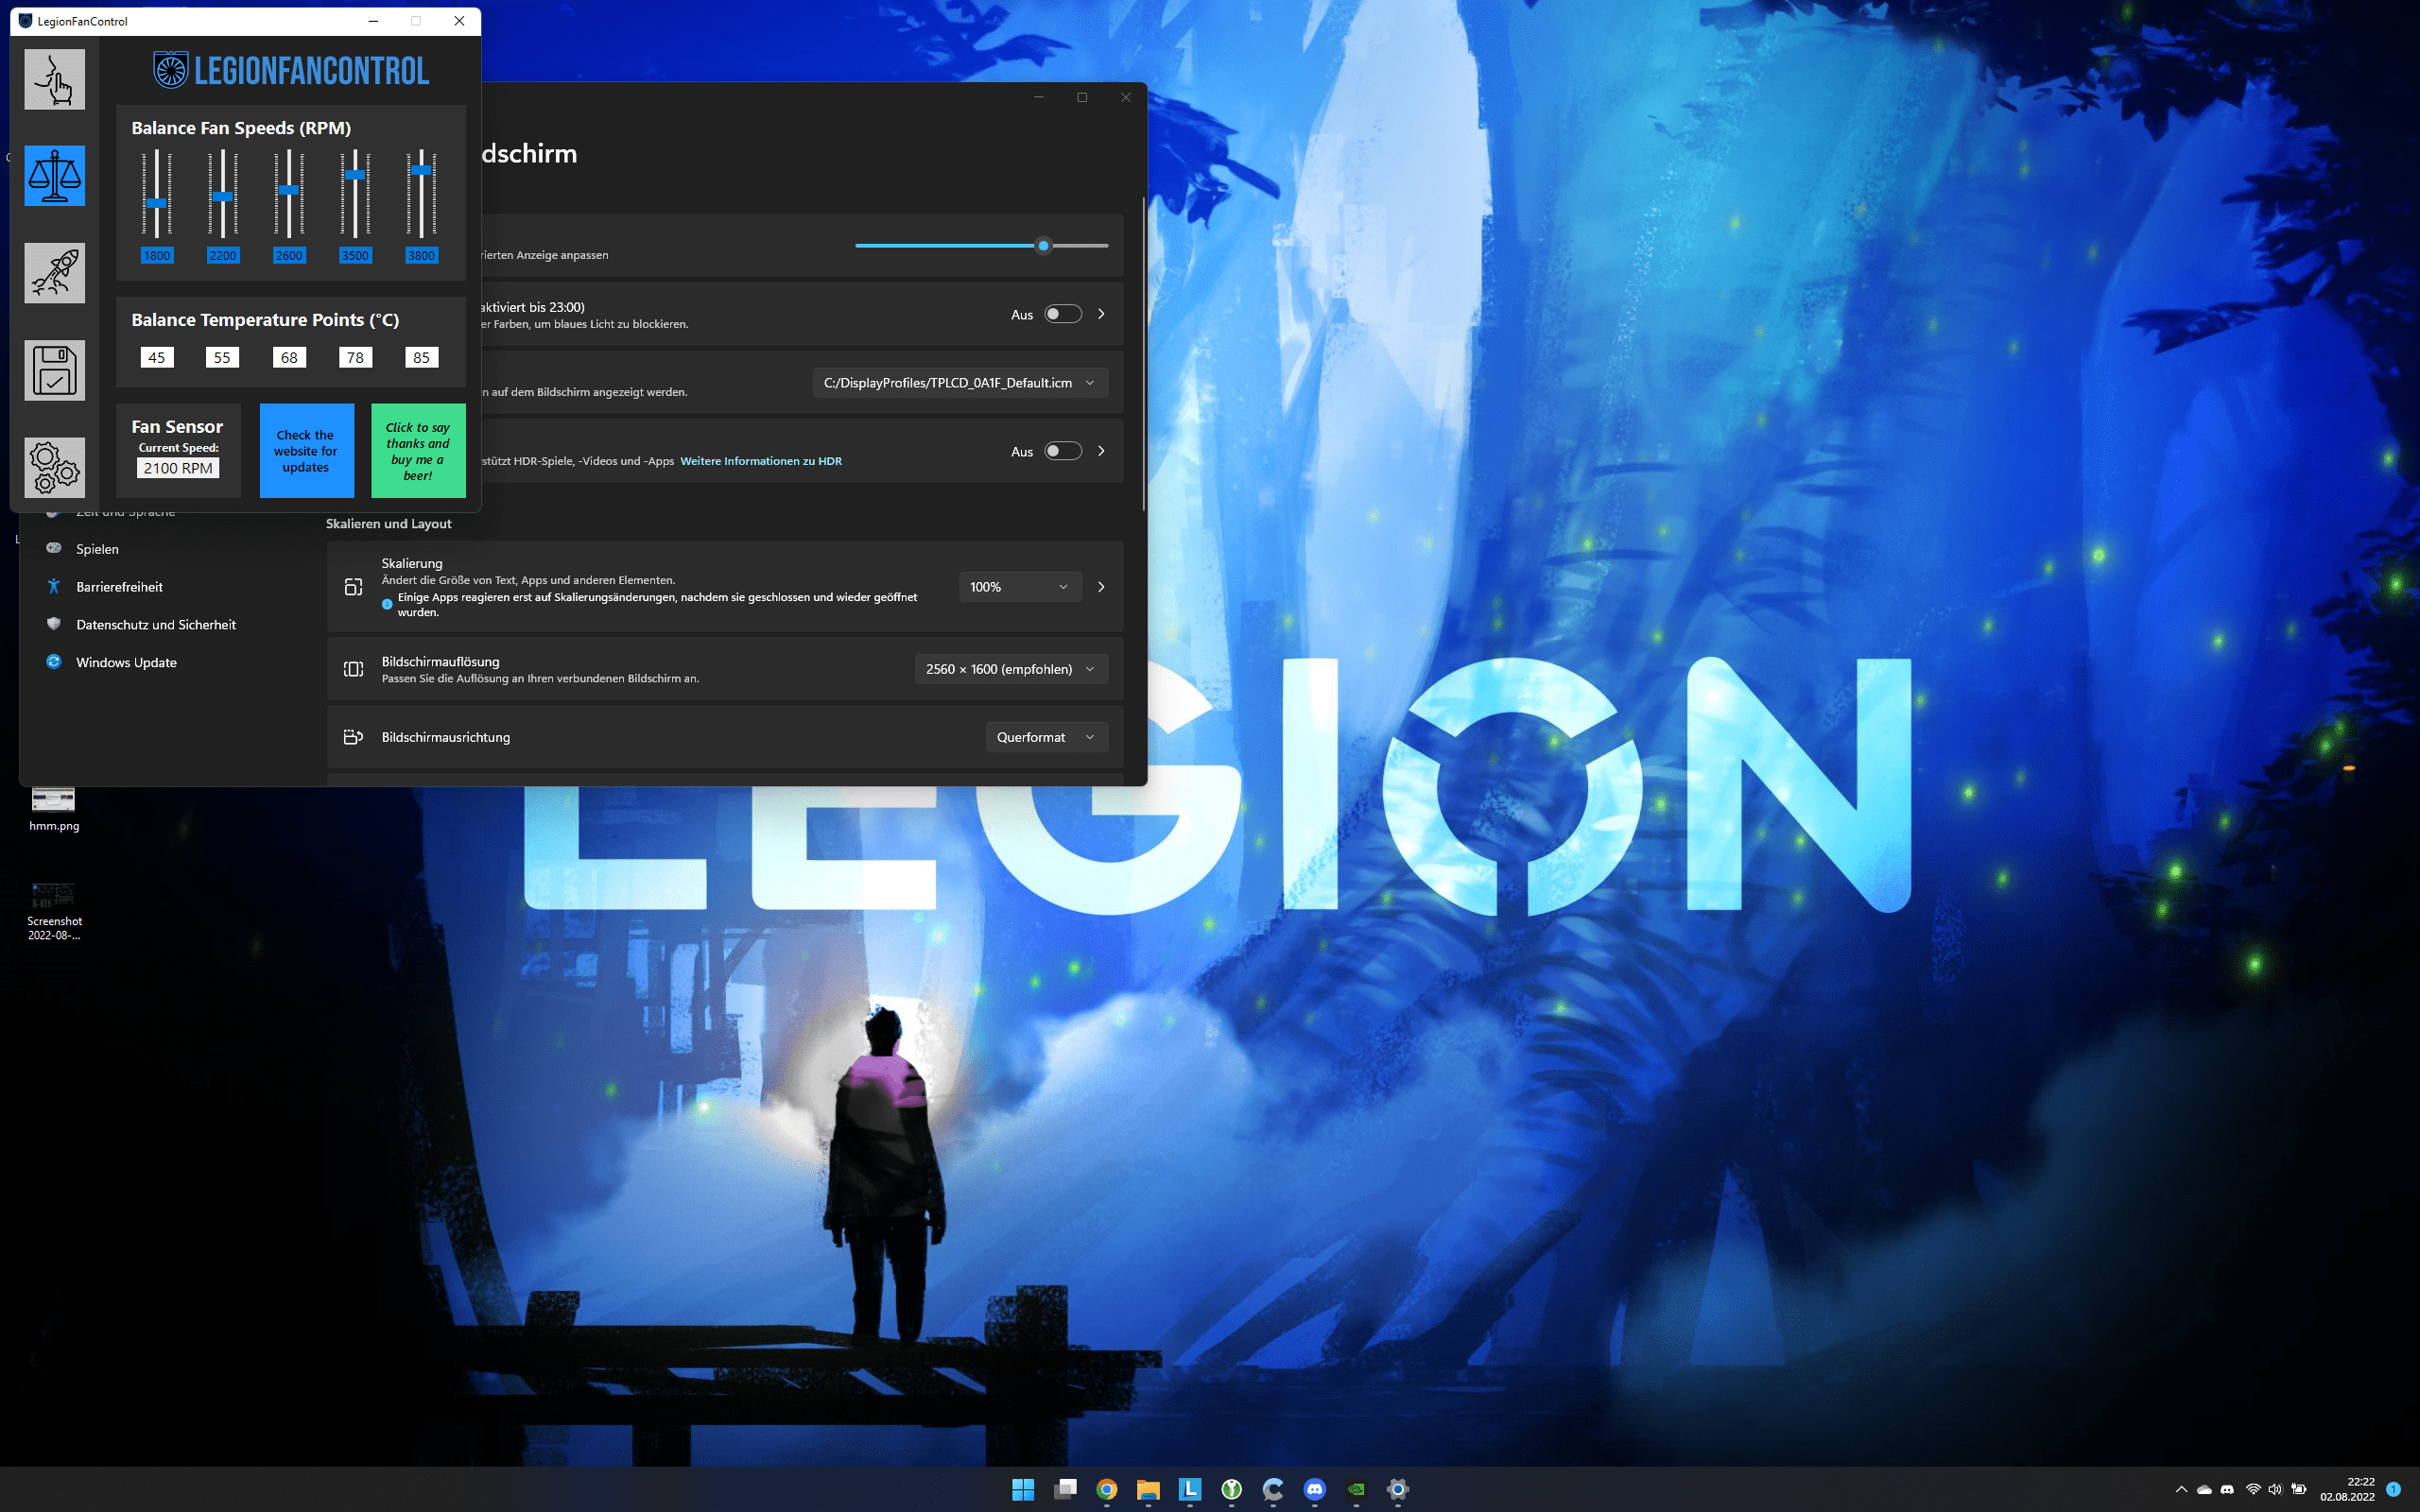The height and width of the screenshot is (1512, 2420).
Task: Select the balance scales mode icon
Action: 55,176
